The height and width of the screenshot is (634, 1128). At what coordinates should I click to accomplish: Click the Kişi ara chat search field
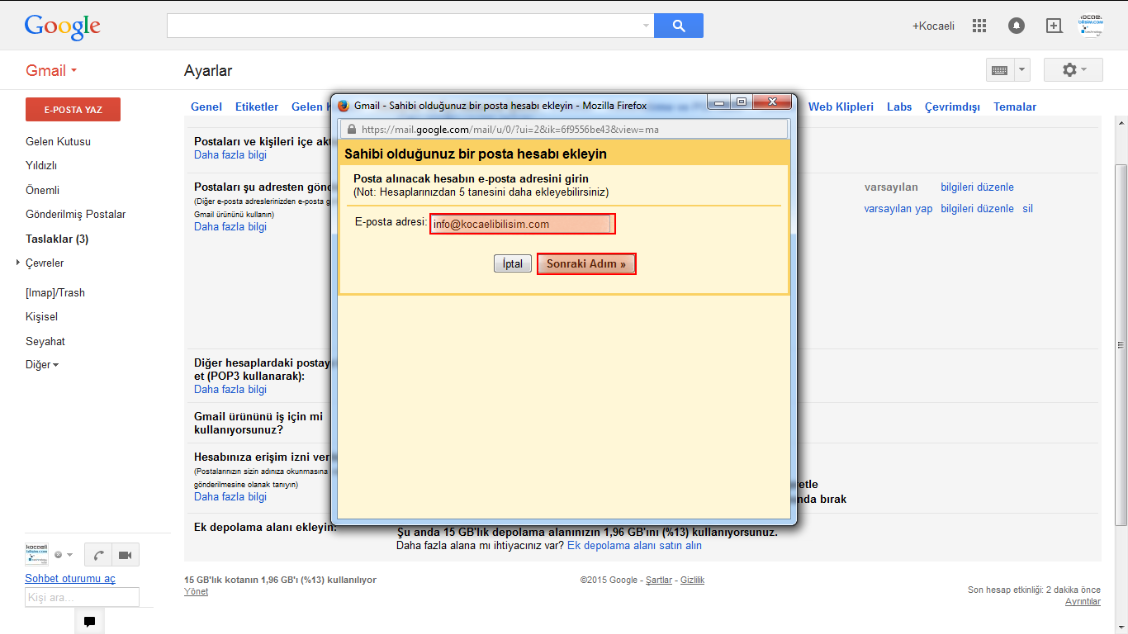(x=82, y=597)
